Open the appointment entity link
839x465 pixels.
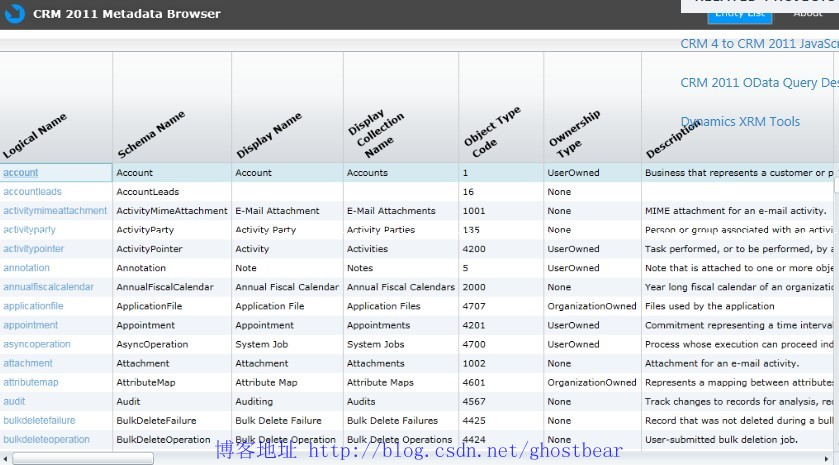[30, 325]
